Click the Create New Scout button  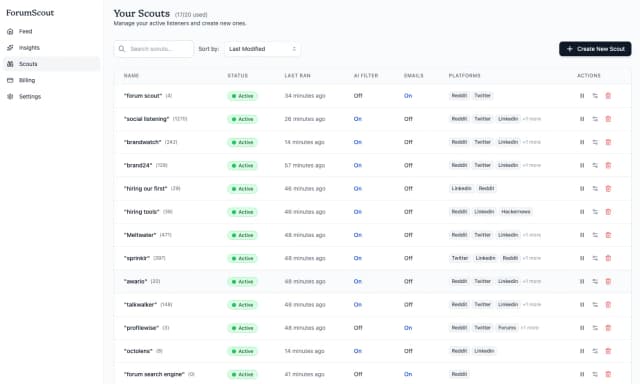[595, 49]
